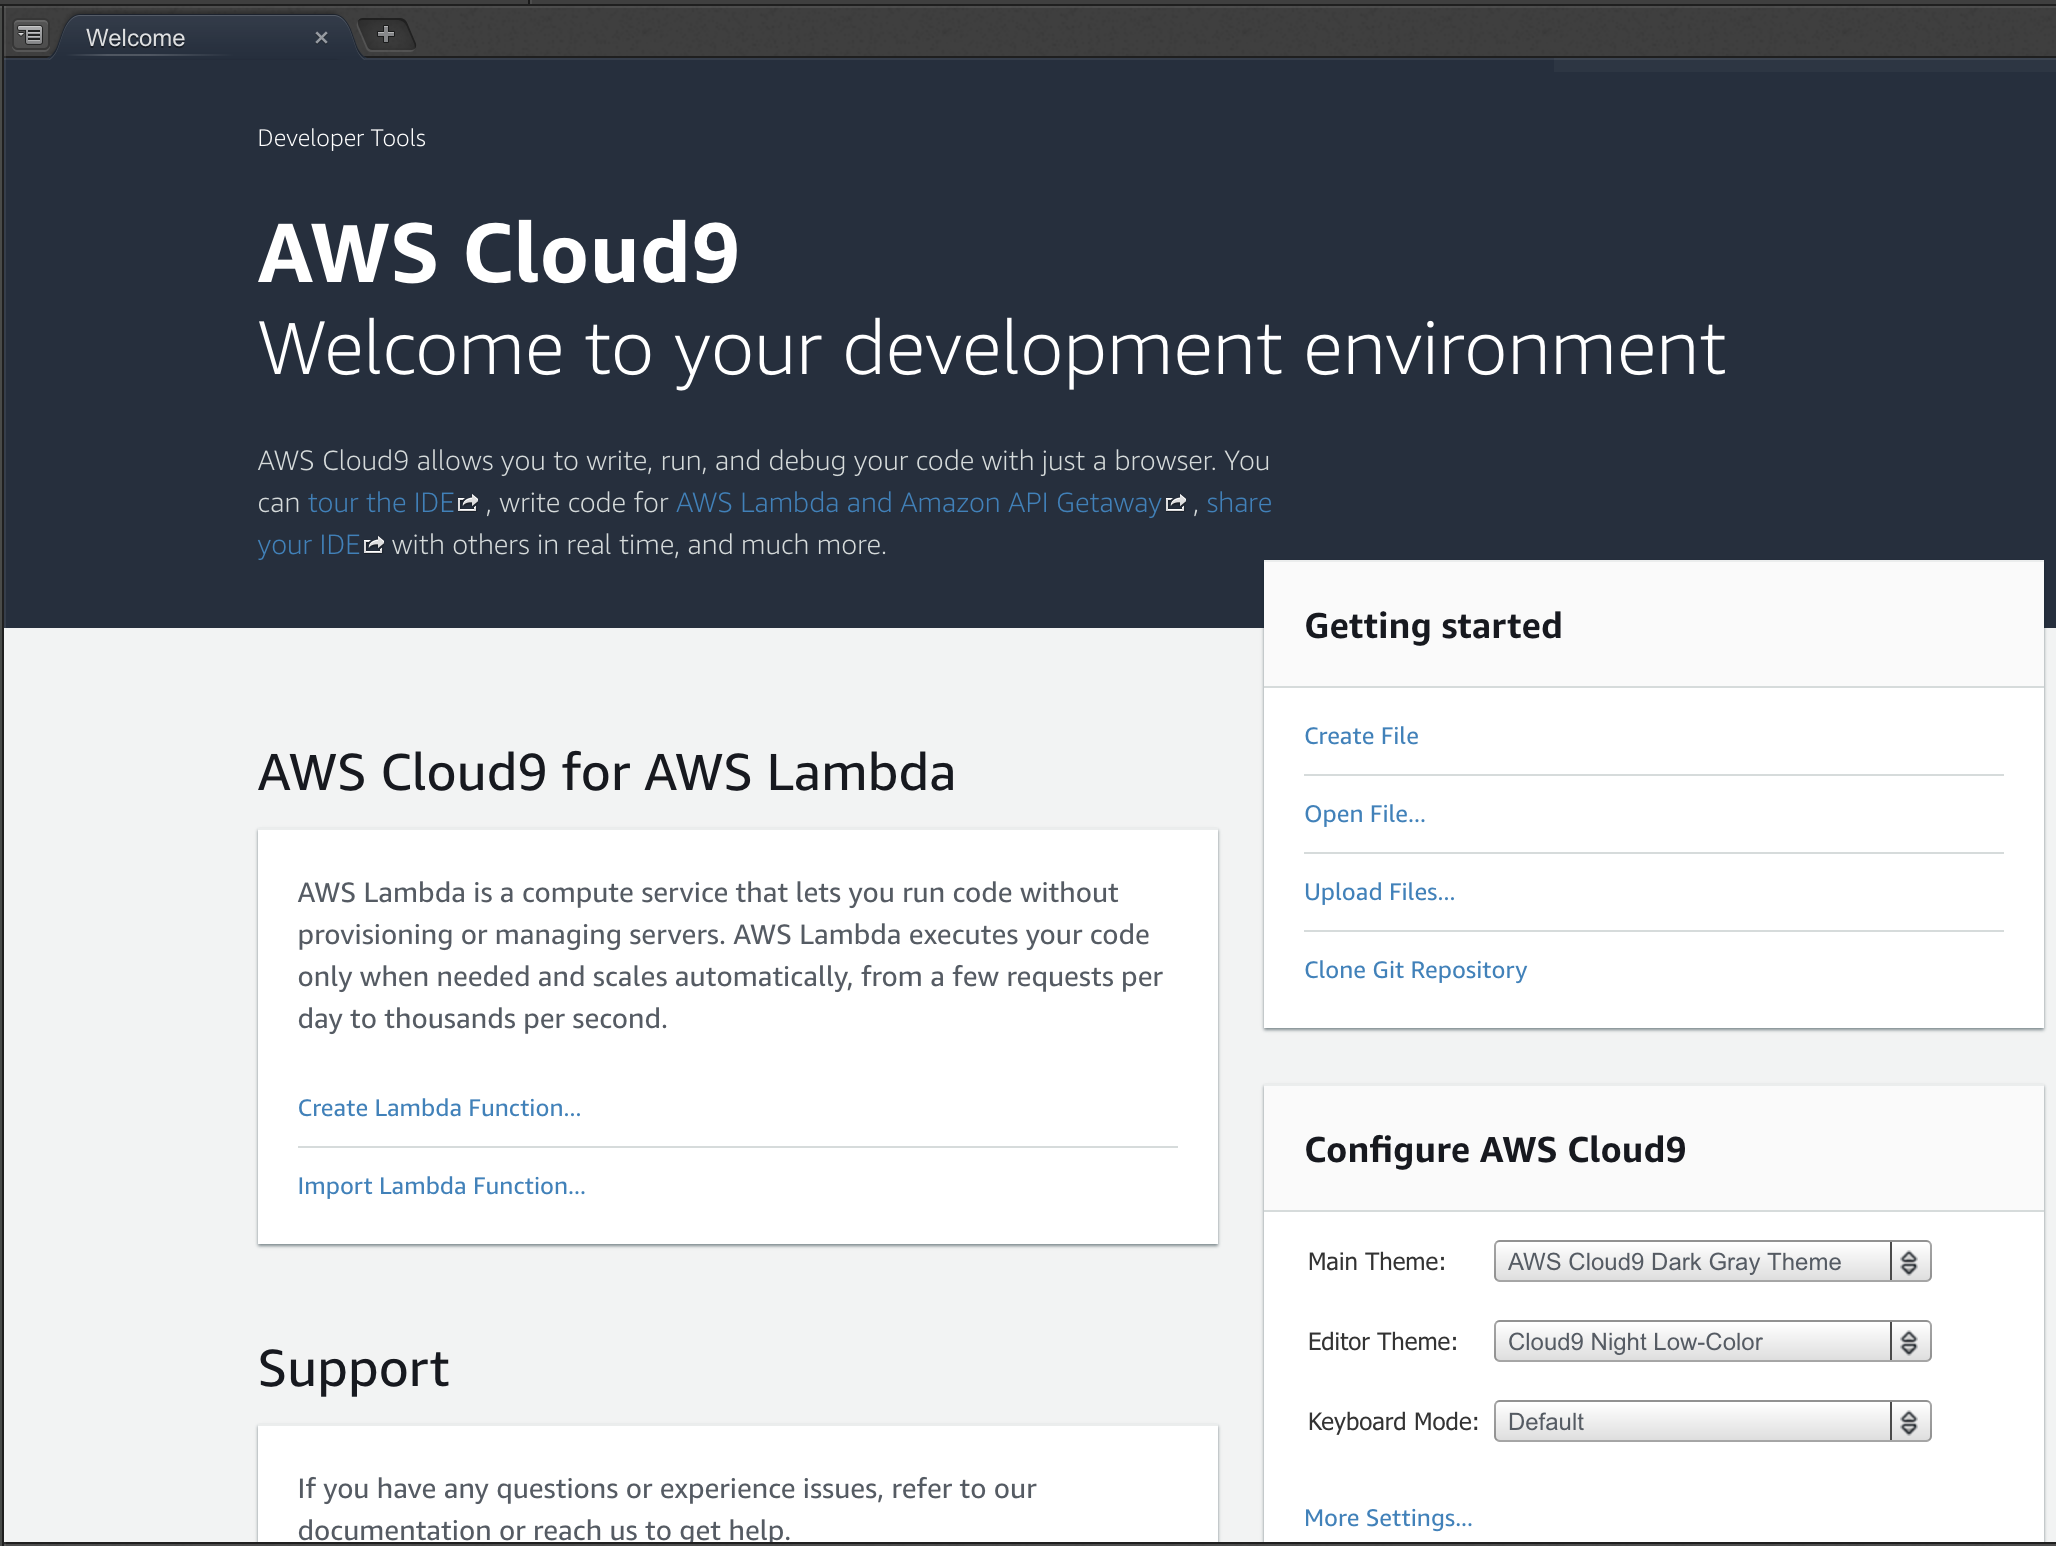The width and height of the screenshot is (2056, 1546).
Task: Click Create File link
Action: (x=1361, y=736)
